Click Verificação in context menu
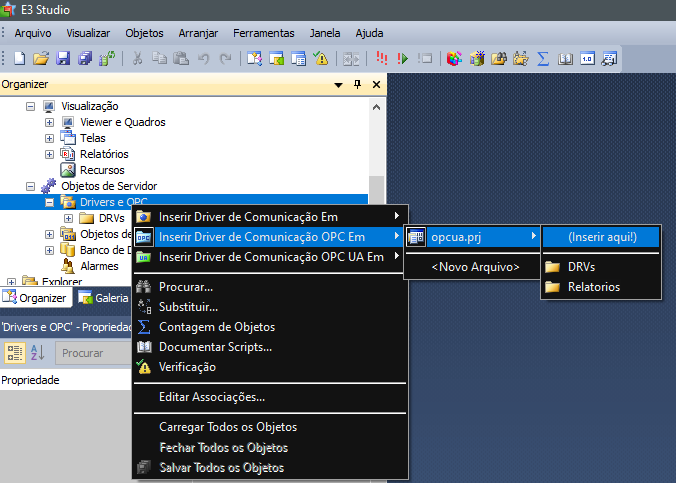This screenshot has width=676, height=483. (270, 367)
